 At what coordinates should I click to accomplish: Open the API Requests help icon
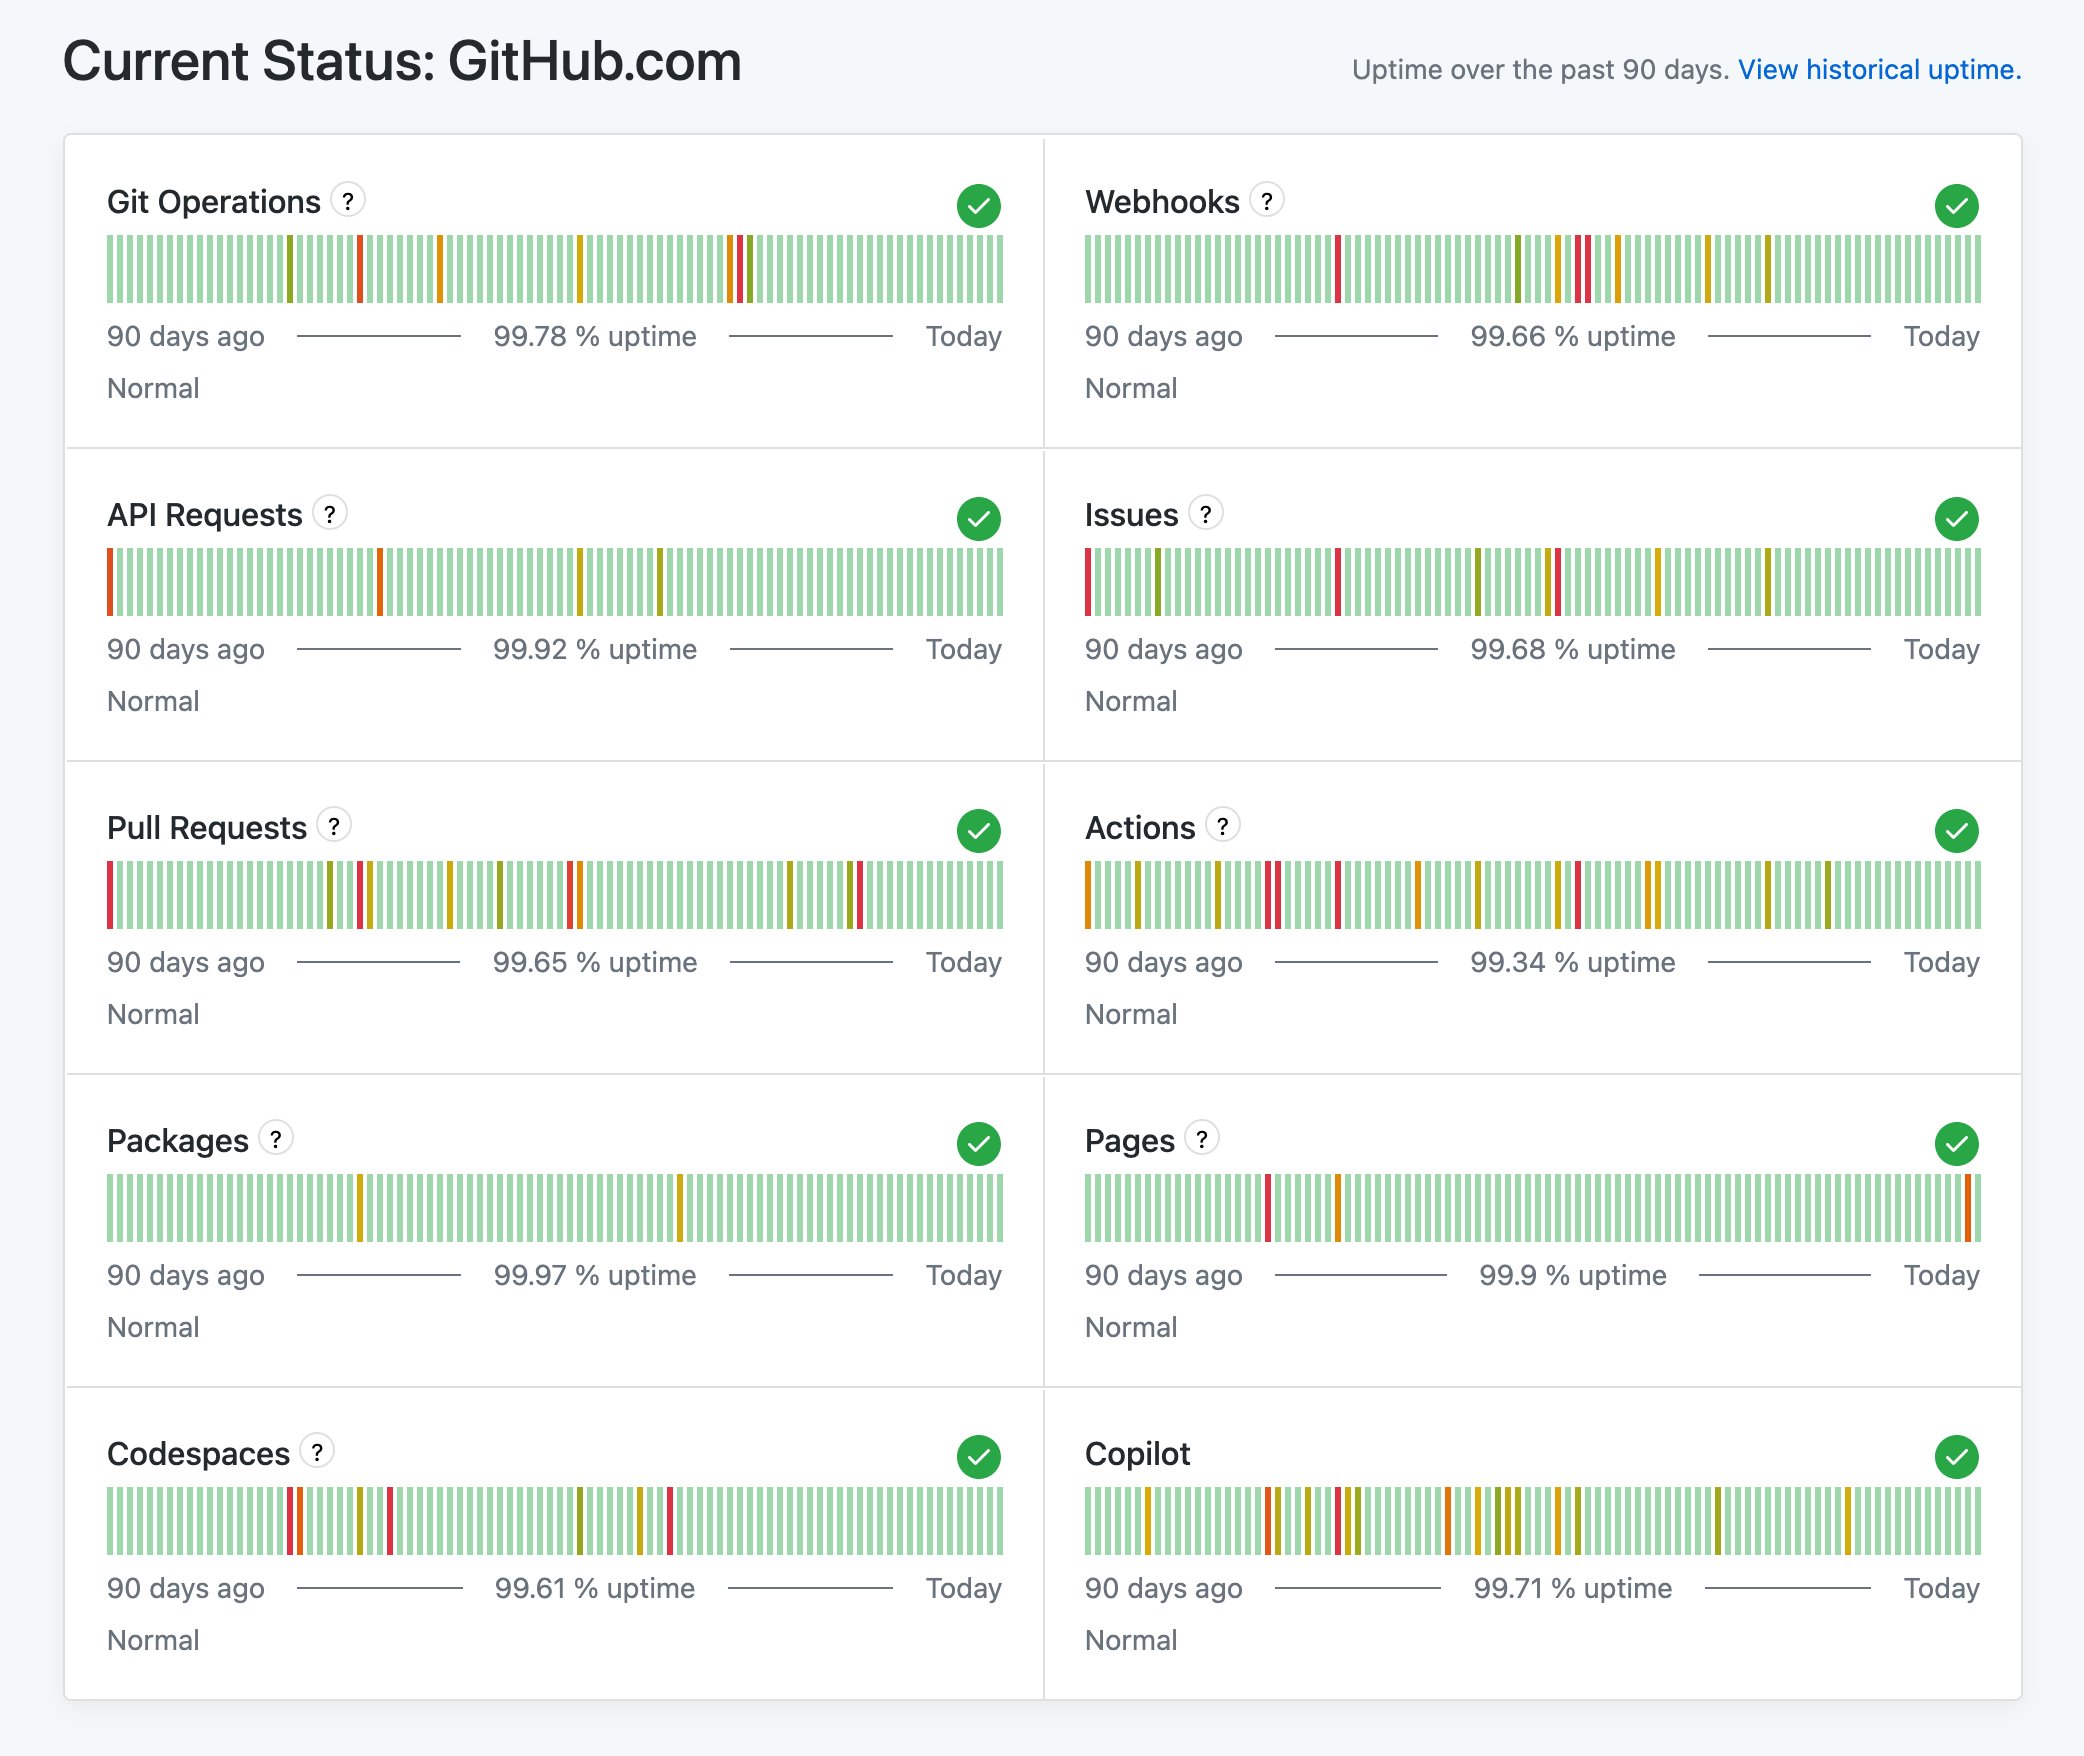point(332,513)
